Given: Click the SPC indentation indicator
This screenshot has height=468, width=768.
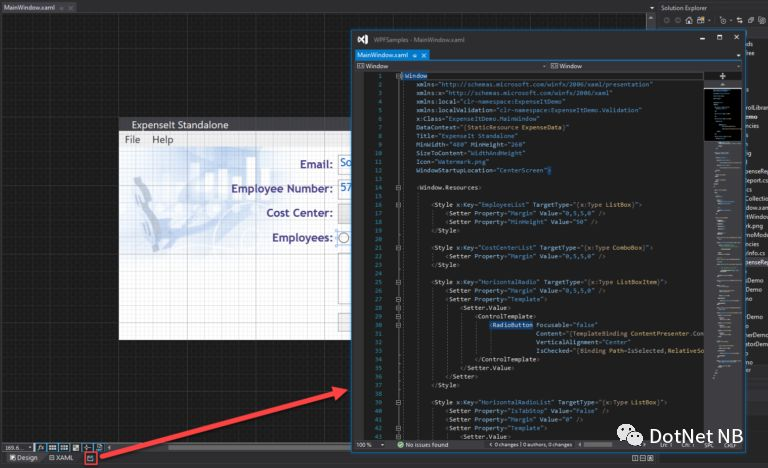Looking at the screenshot, I should tap(709, 445).
